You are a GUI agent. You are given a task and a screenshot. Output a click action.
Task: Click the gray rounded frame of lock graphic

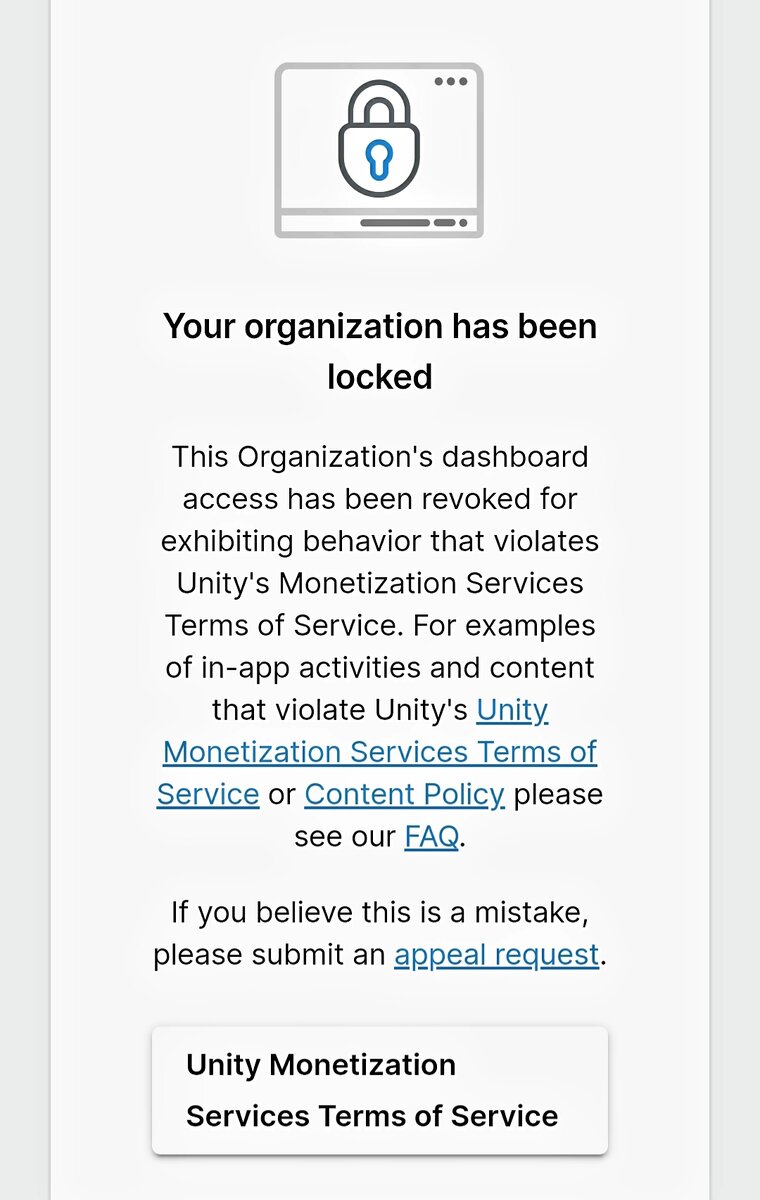click(x=279, y=150)
